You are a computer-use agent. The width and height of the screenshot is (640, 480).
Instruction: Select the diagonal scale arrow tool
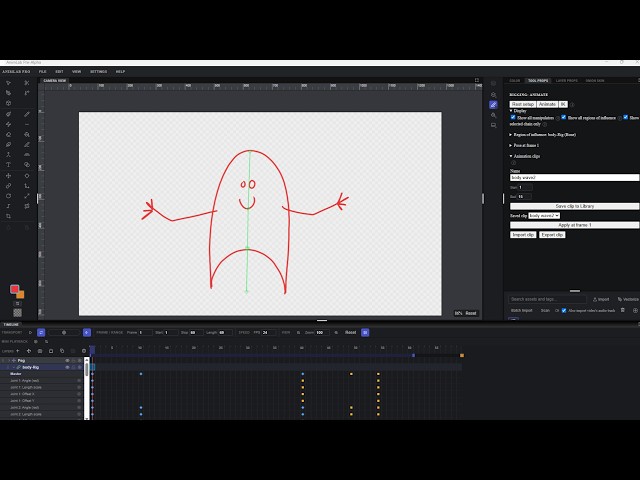[27, 196]
